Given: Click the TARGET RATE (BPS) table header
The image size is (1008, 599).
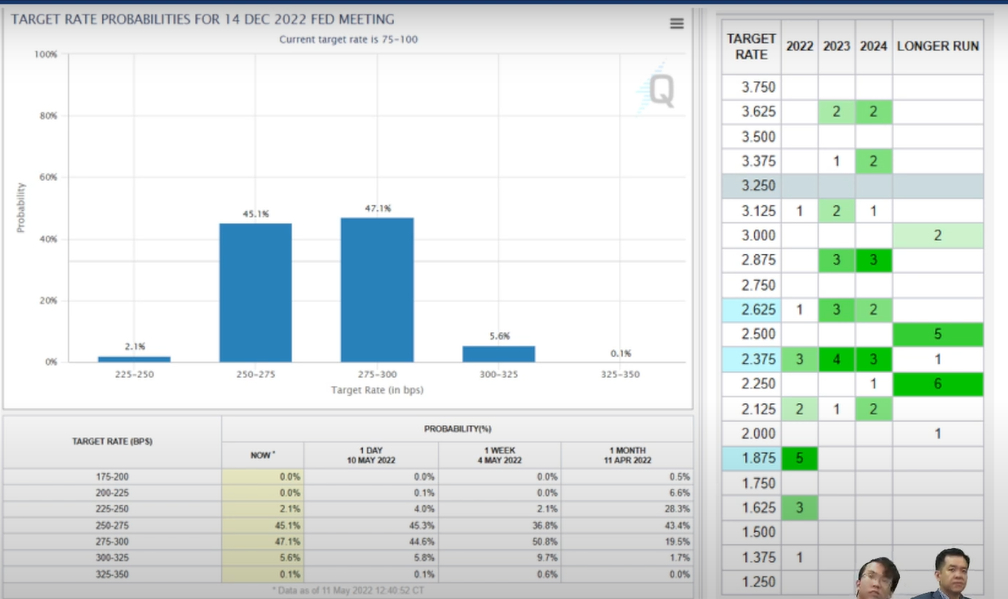Looking at the screenshot, I should click(111, 441).
